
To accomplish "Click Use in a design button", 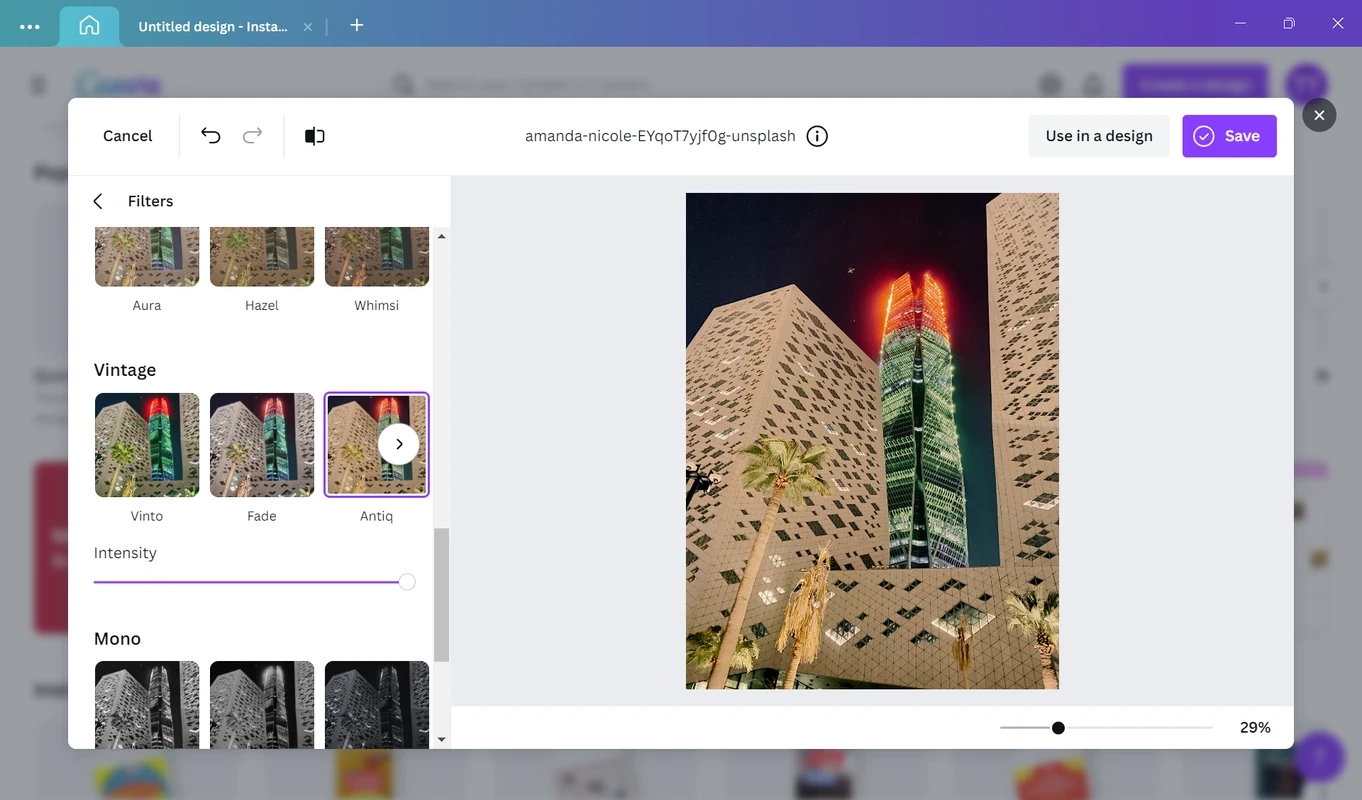I will click(1099, 136).
